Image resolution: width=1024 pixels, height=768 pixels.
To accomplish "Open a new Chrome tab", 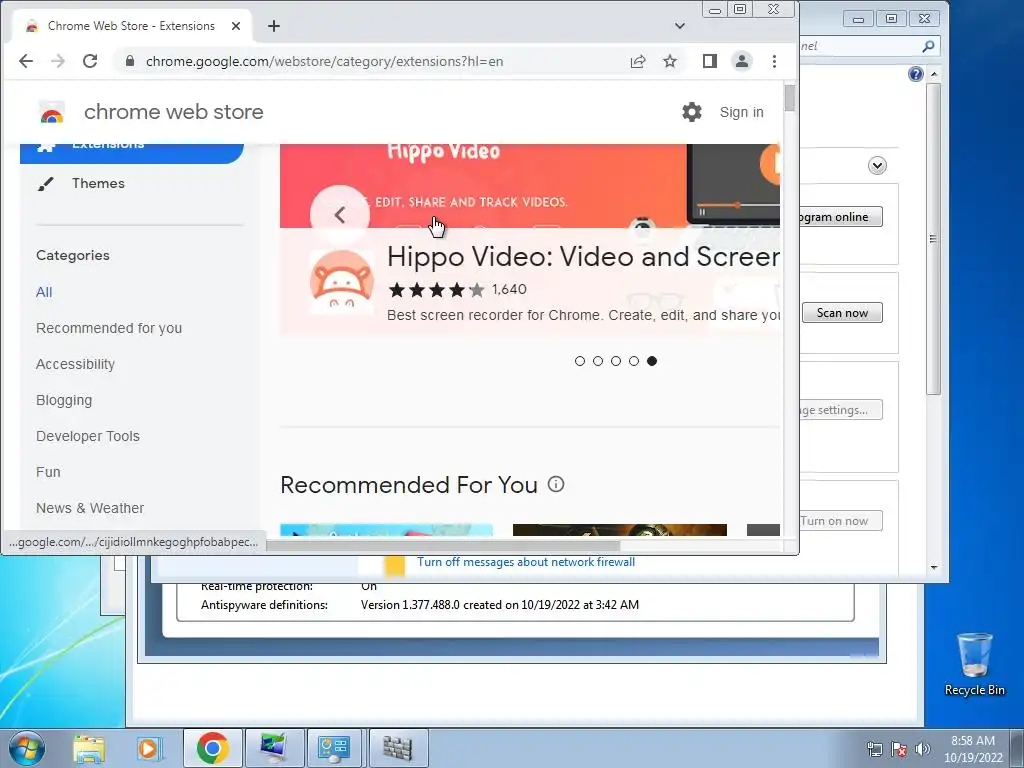I will tap(274, 26).
